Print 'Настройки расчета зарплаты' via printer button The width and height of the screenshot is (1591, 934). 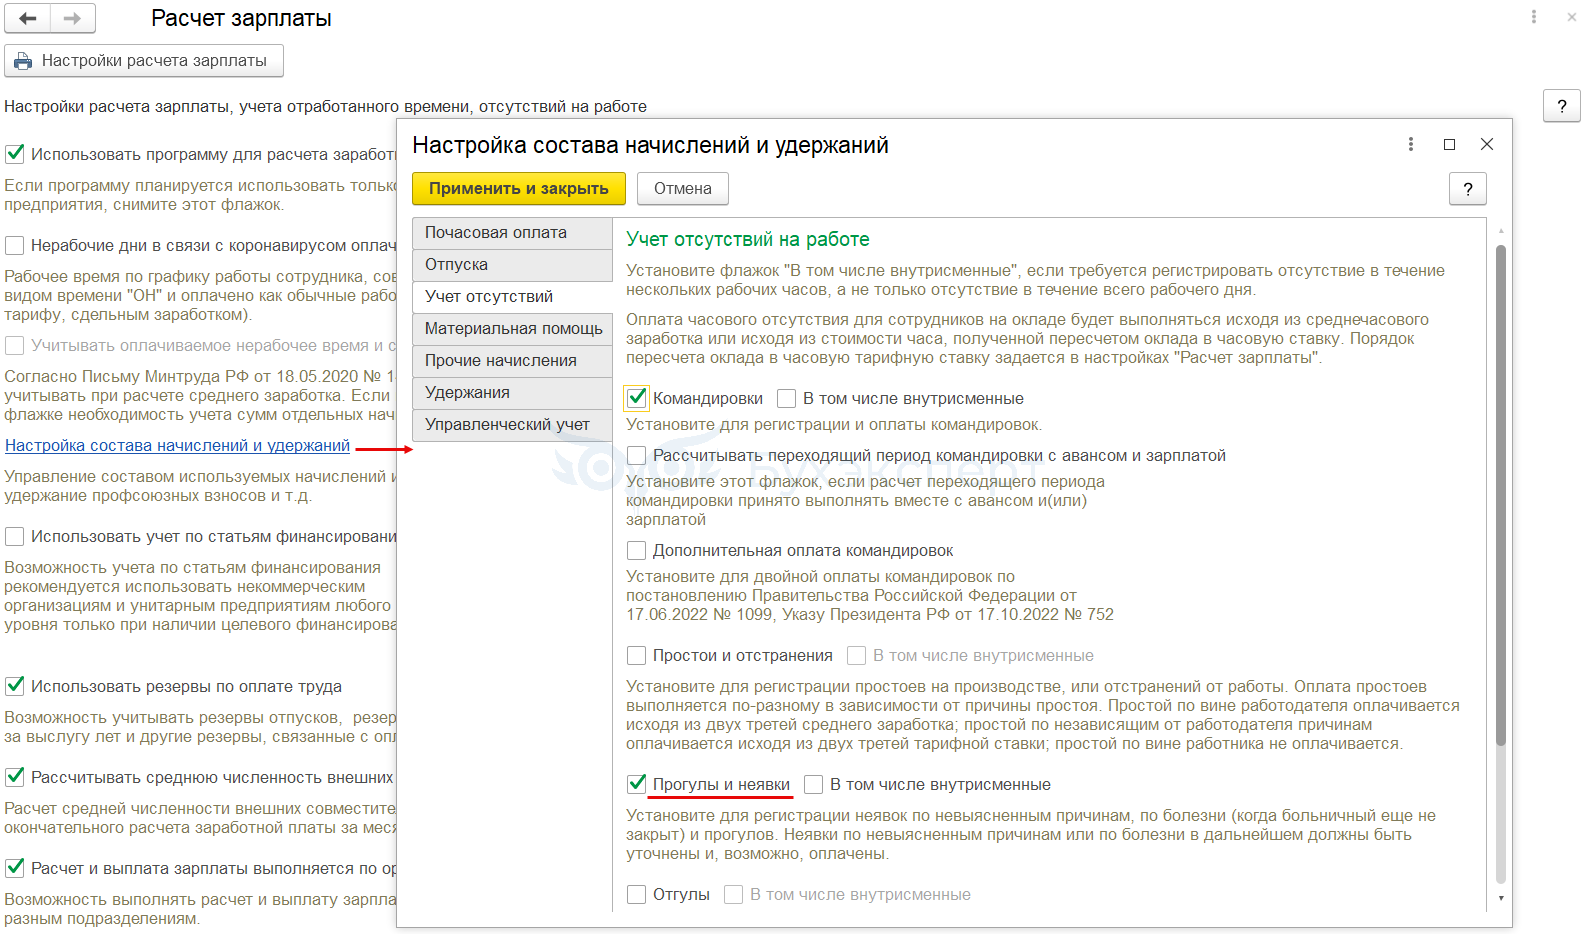point(144,61)
